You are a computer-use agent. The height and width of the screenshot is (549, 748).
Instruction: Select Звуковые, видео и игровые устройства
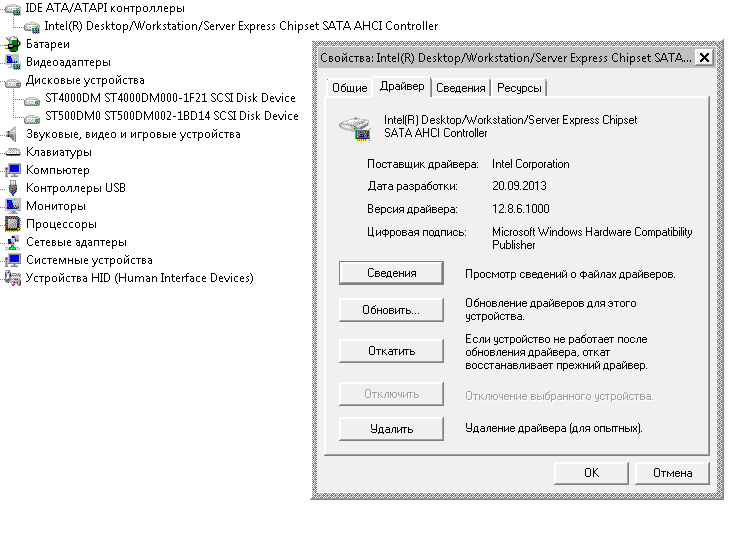pyautogui.click(x=133, y=134)
